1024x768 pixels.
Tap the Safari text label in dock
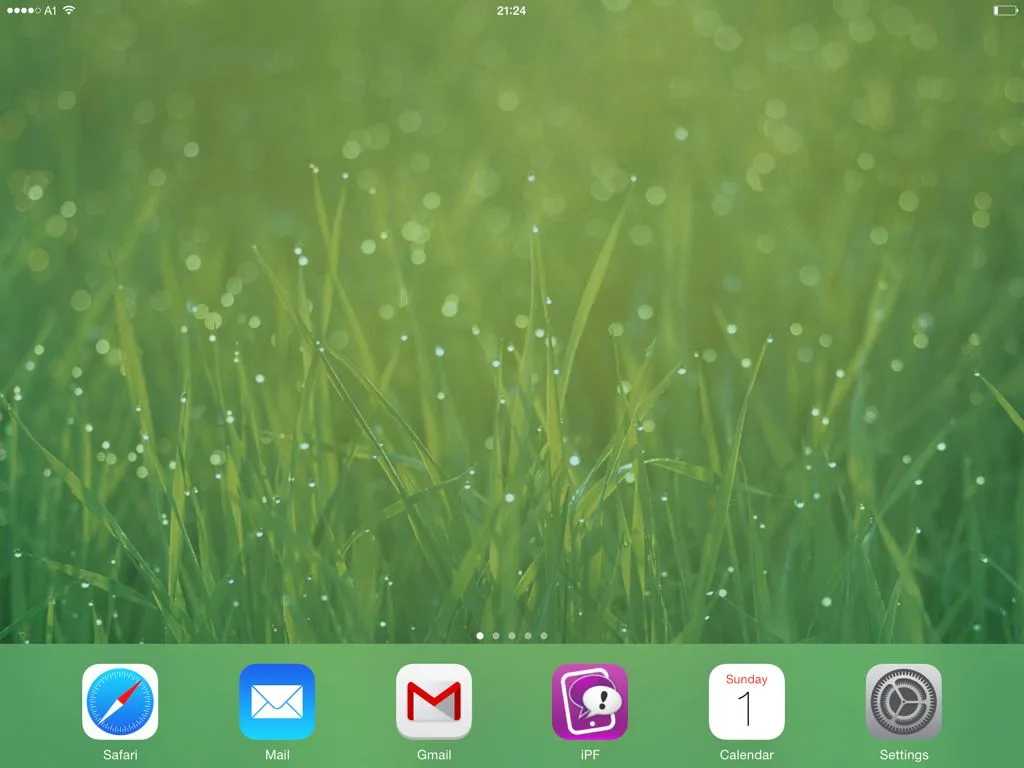pyautogui.click(x=120, y=755)
